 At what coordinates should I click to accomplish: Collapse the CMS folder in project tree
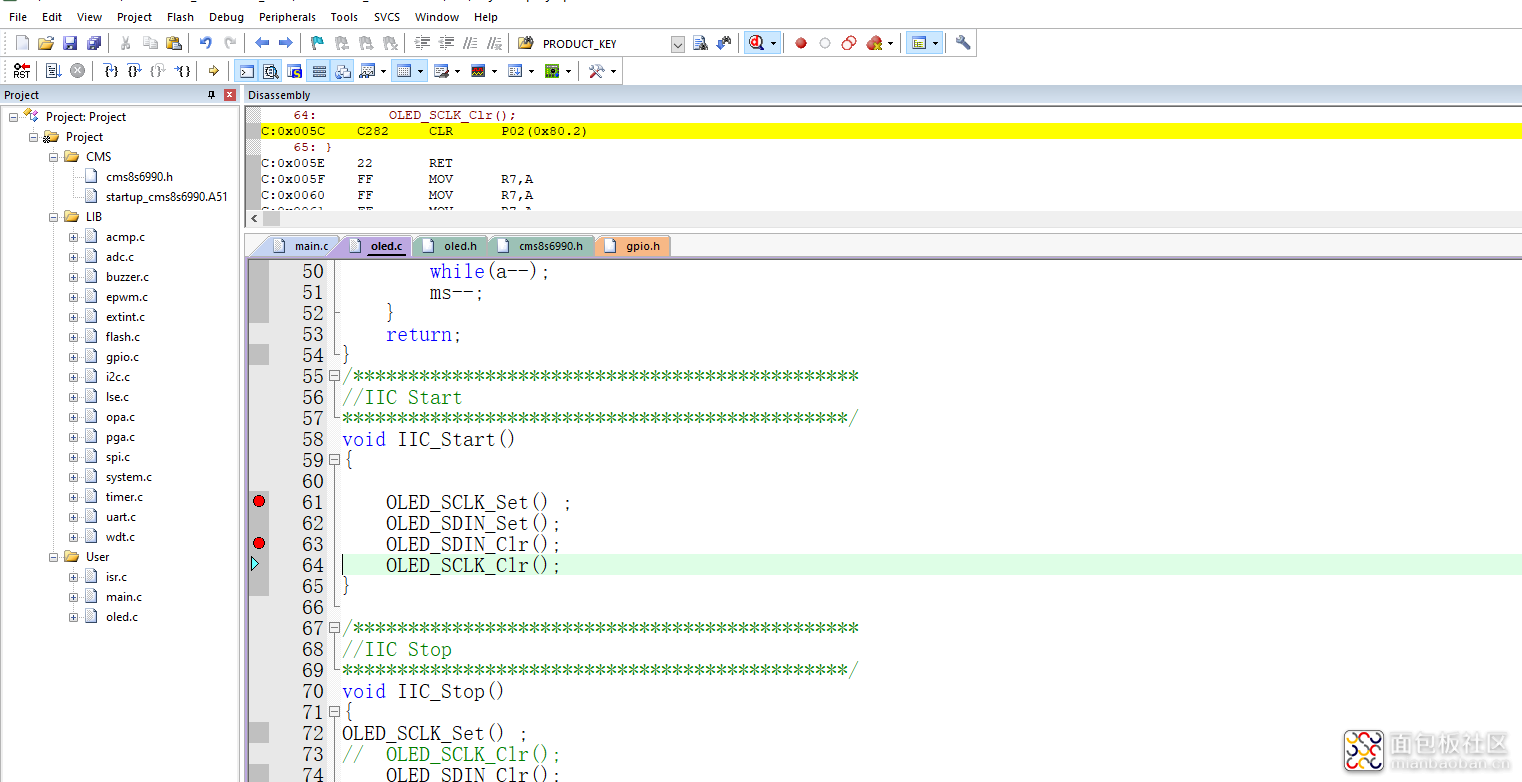(54, 157)
